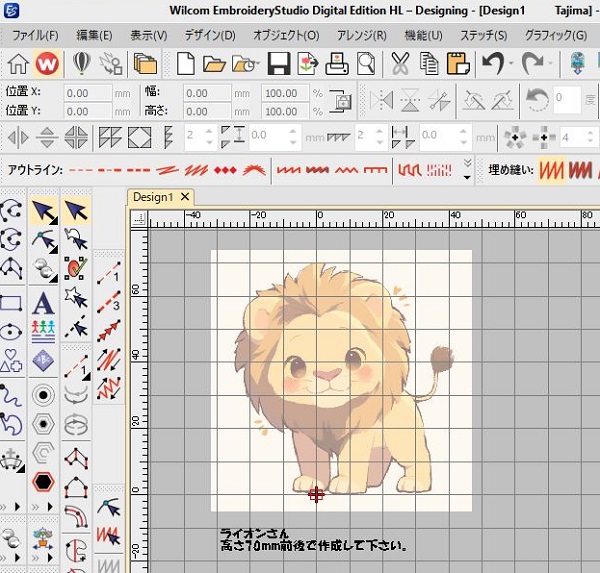Screen dimensions: 600x573
Task: Select the filled black hexagon tool
Action: 43,482
